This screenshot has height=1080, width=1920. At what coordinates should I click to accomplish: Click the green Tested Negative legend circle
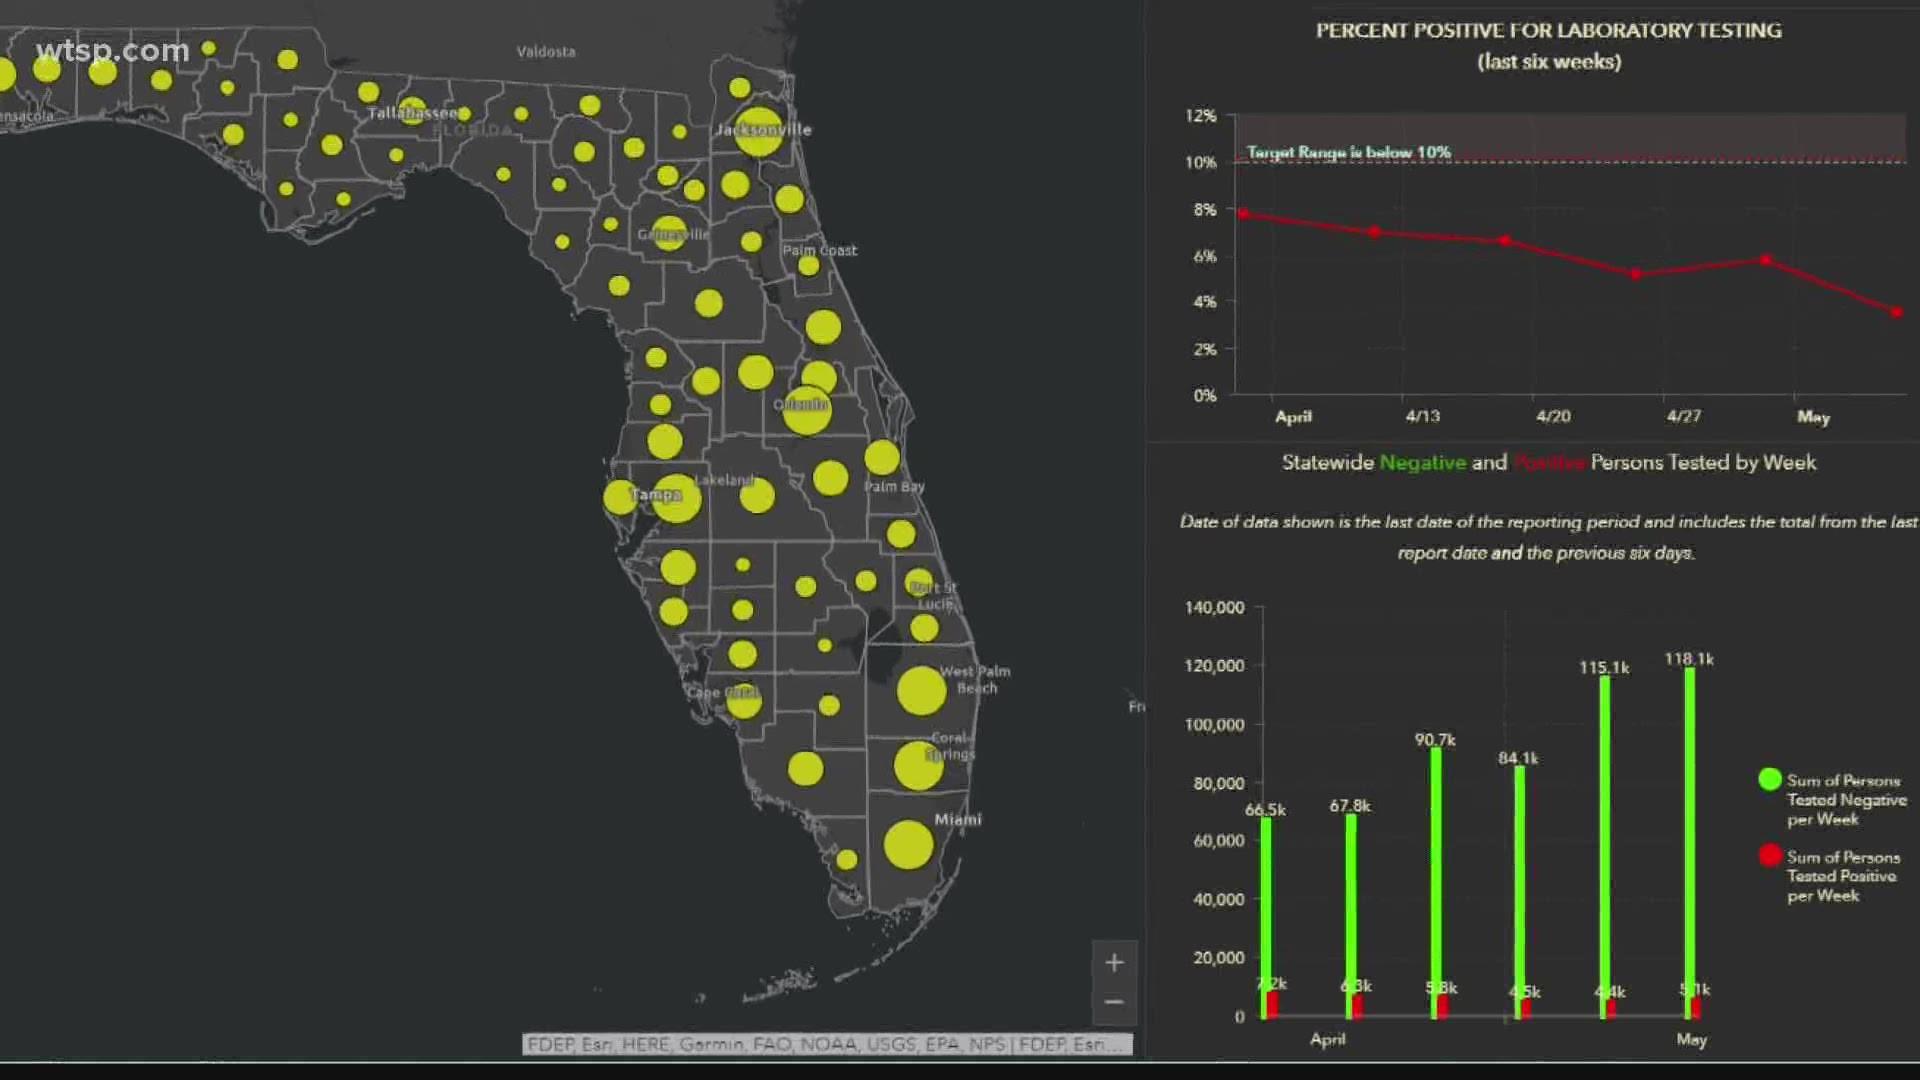coord(1769,779)
